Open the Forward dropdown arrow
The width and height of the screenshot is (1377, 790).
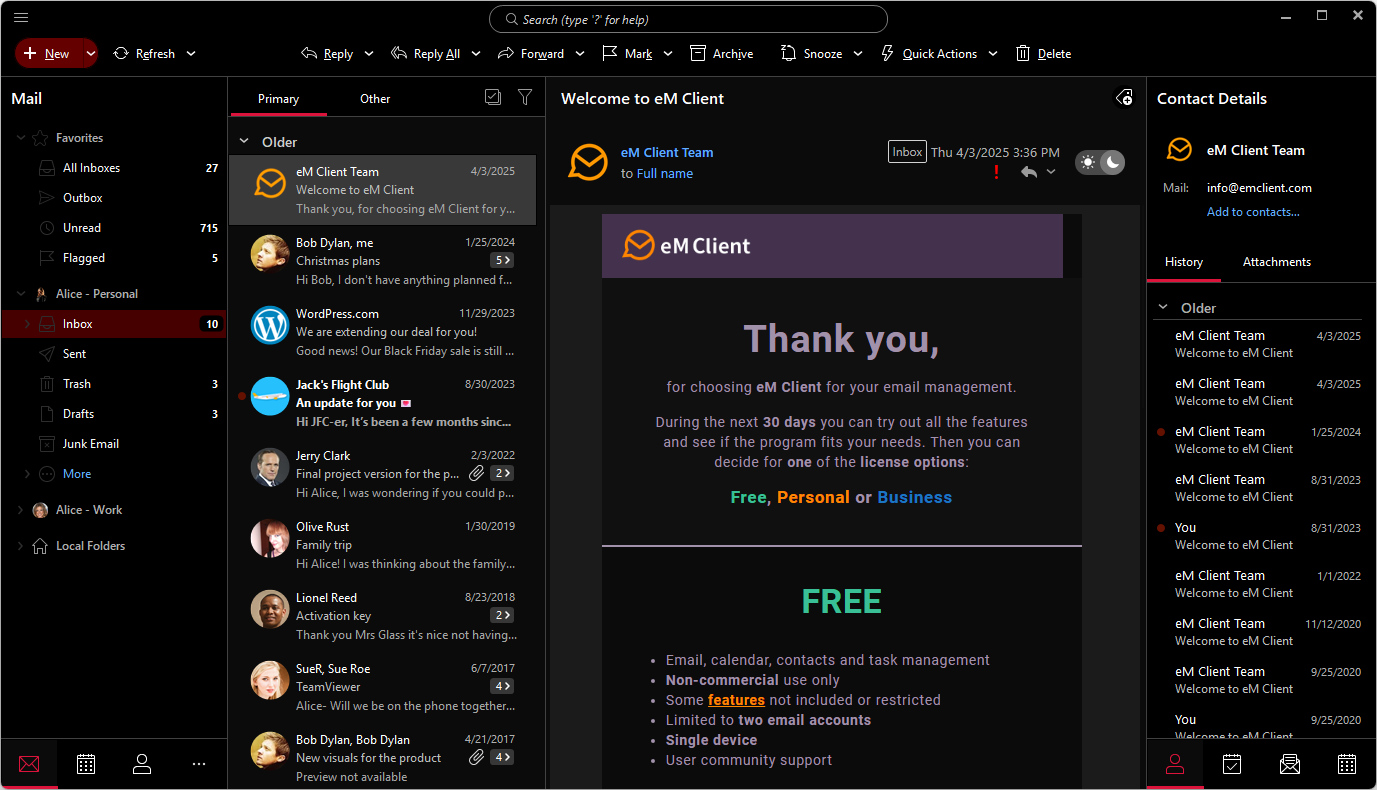click(580, 54)
